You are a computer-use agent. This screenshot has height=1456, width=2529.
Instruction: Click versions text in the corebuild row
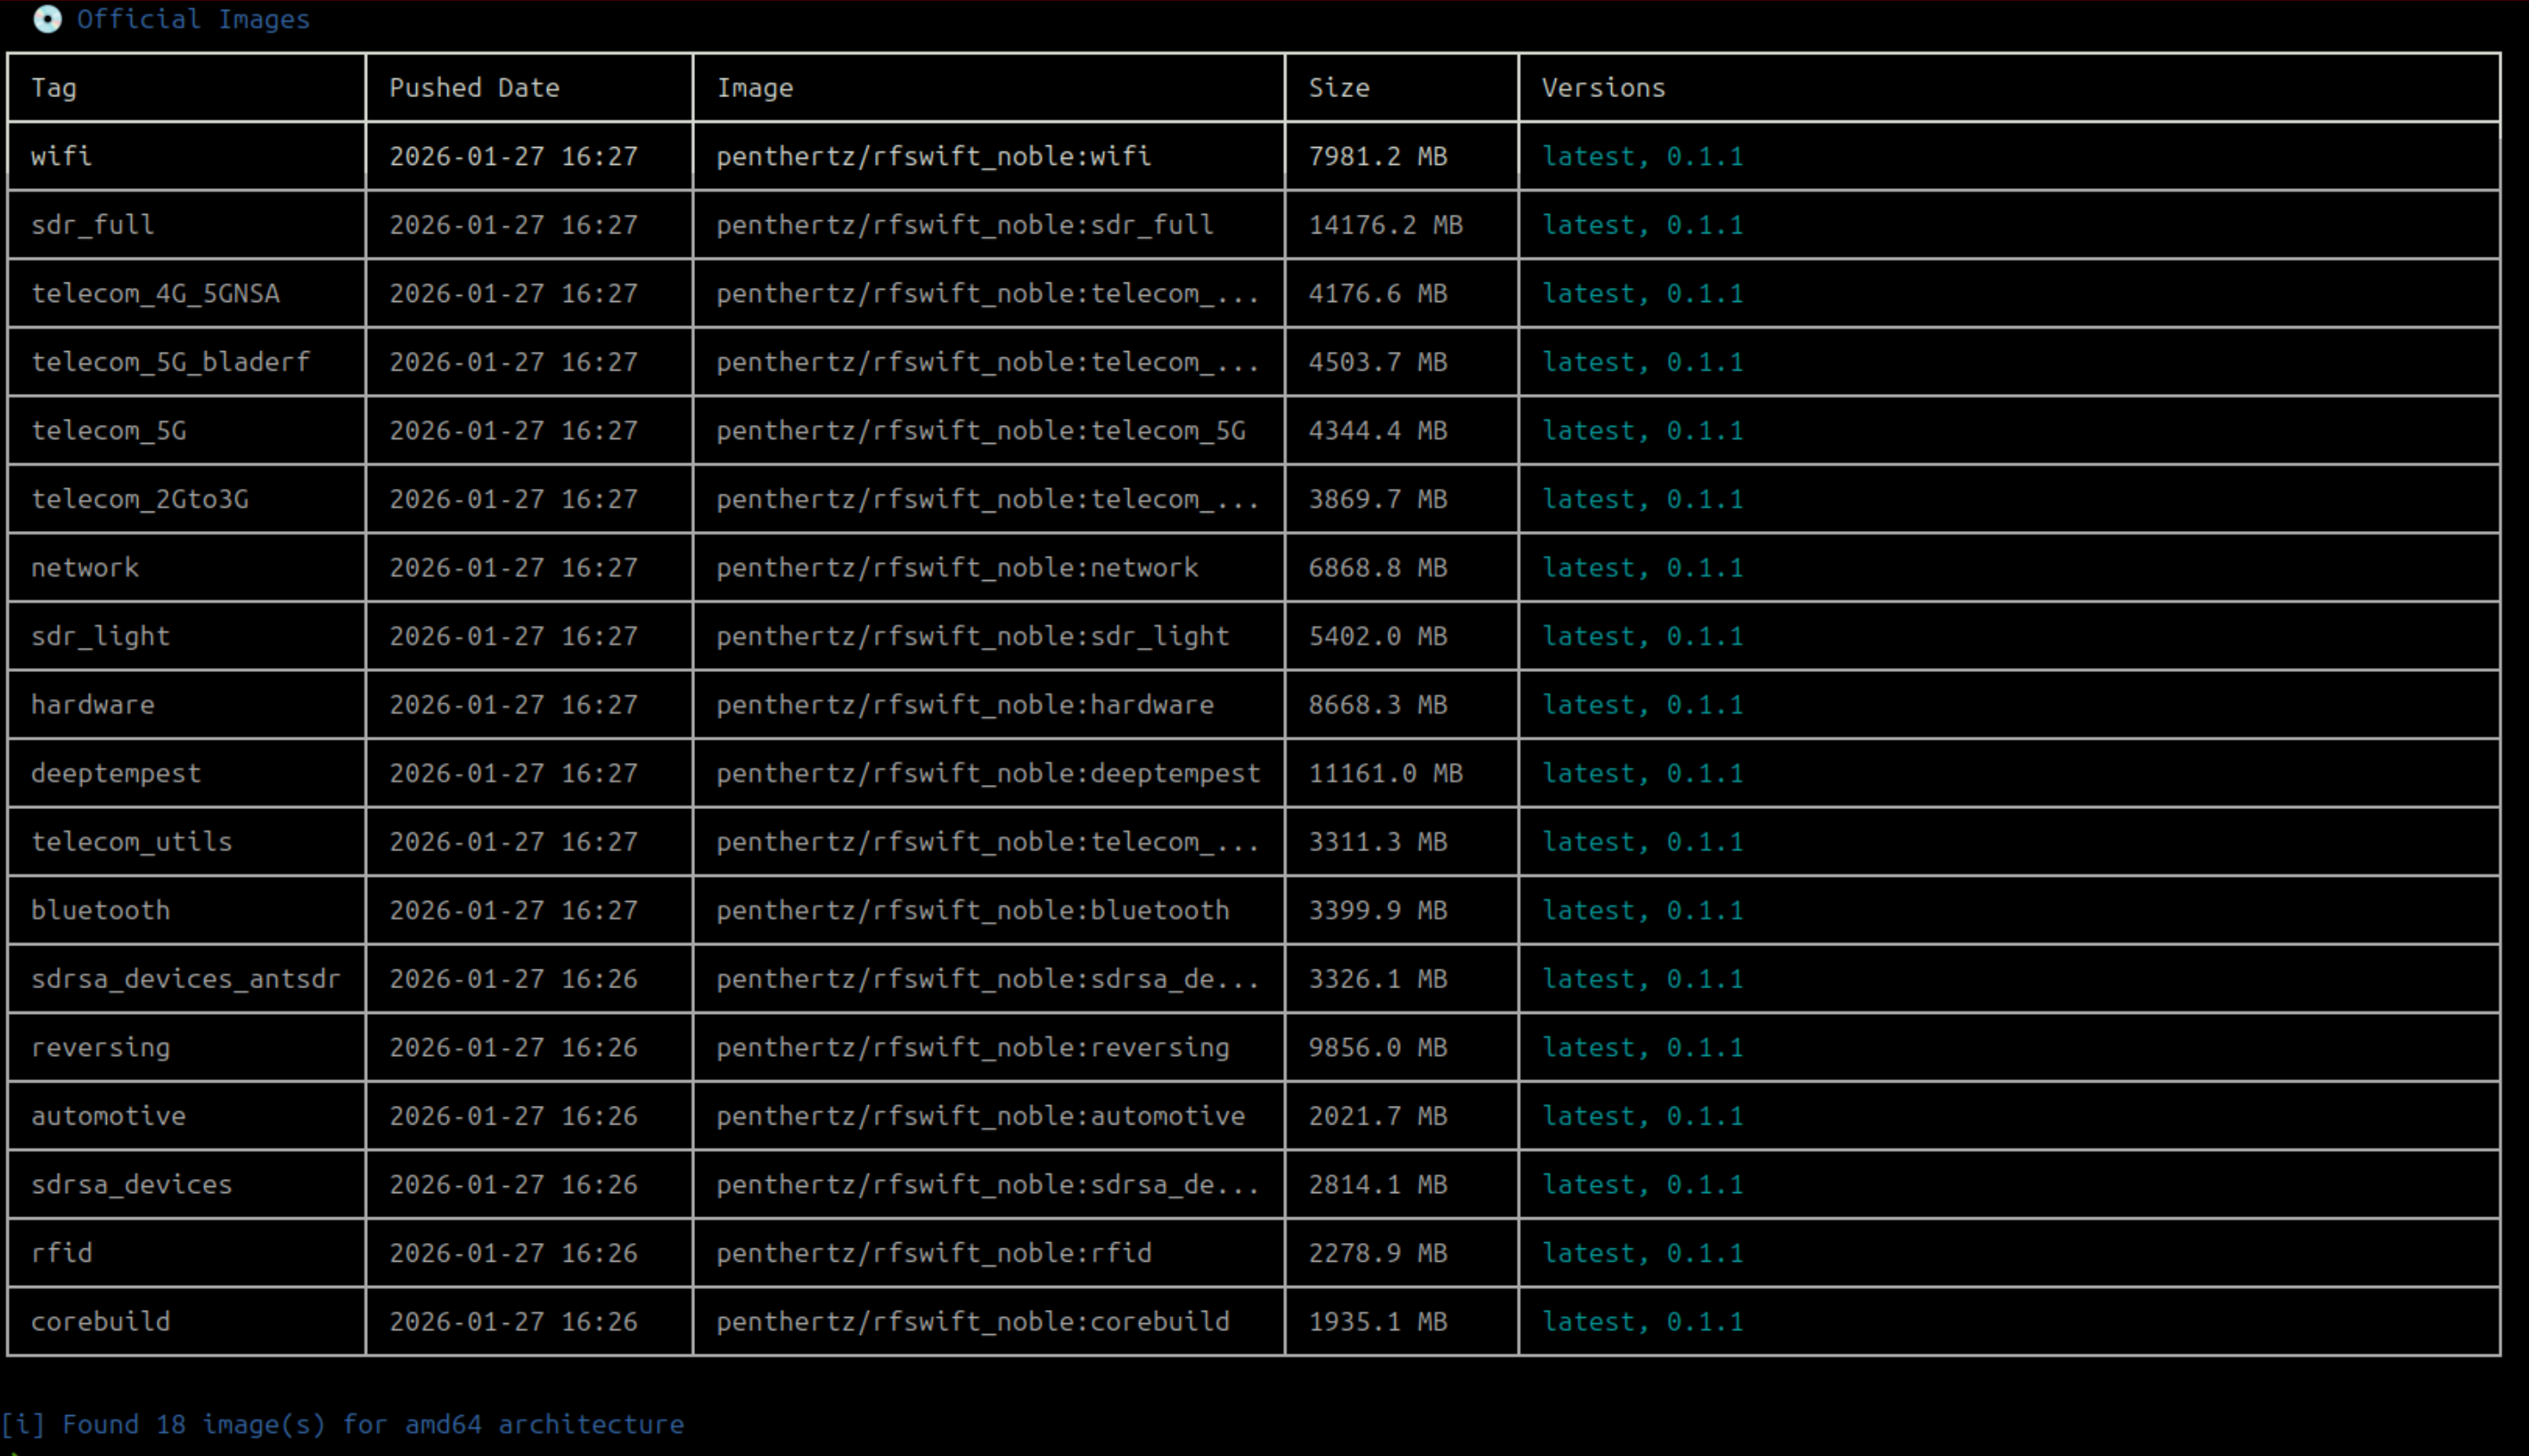[x=1642, y=1321]
